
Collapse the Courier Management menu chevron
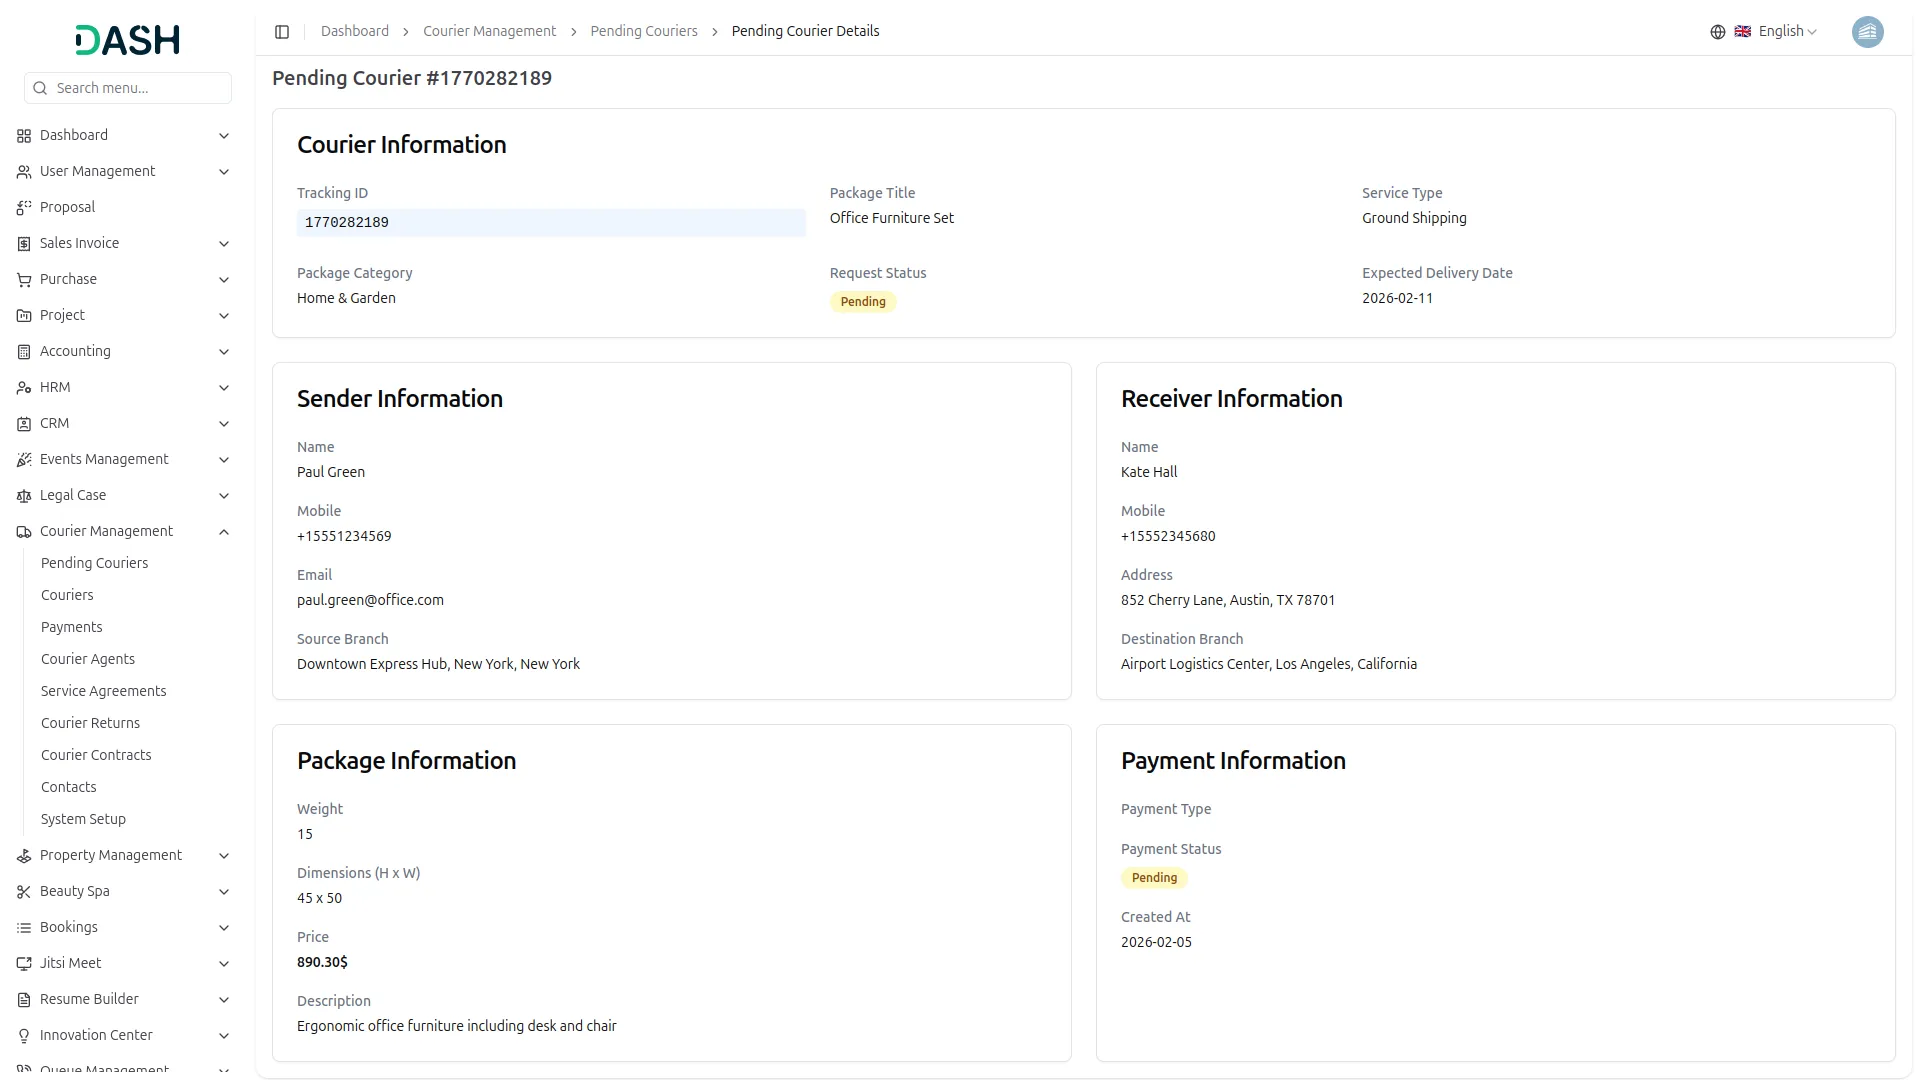click(224, 532)
